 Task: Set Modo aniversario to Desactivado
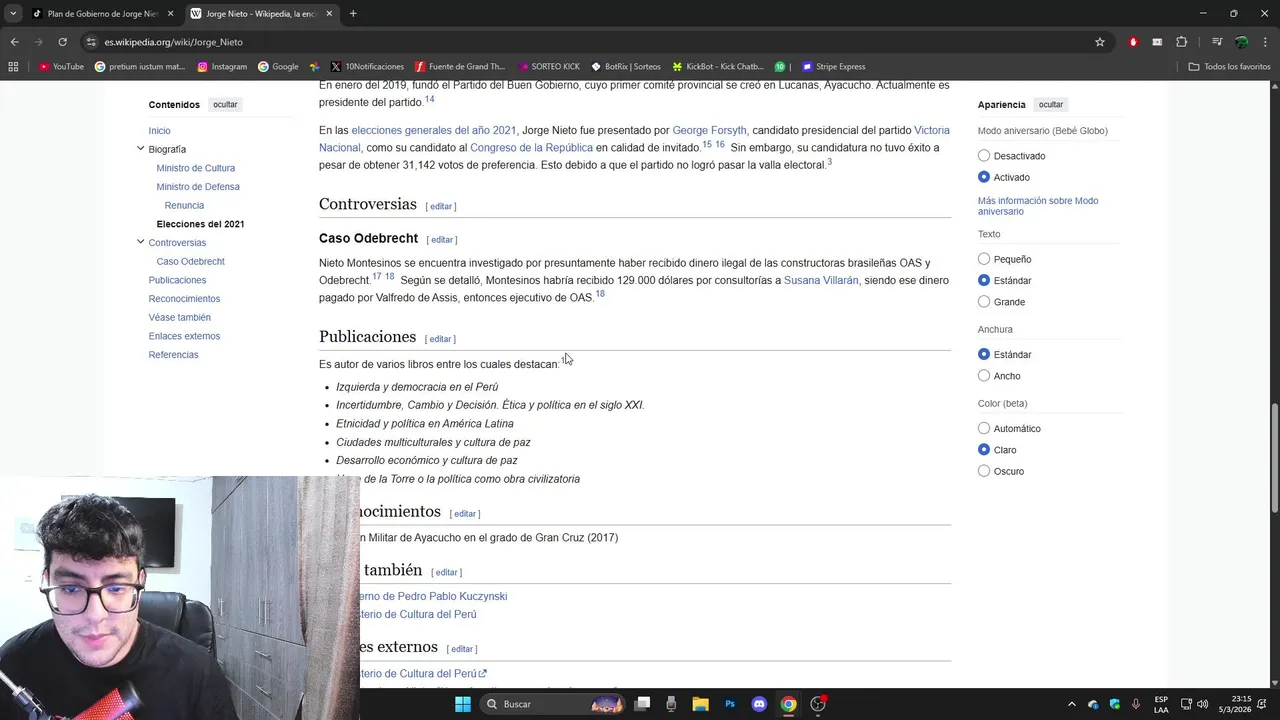point(984,156)
